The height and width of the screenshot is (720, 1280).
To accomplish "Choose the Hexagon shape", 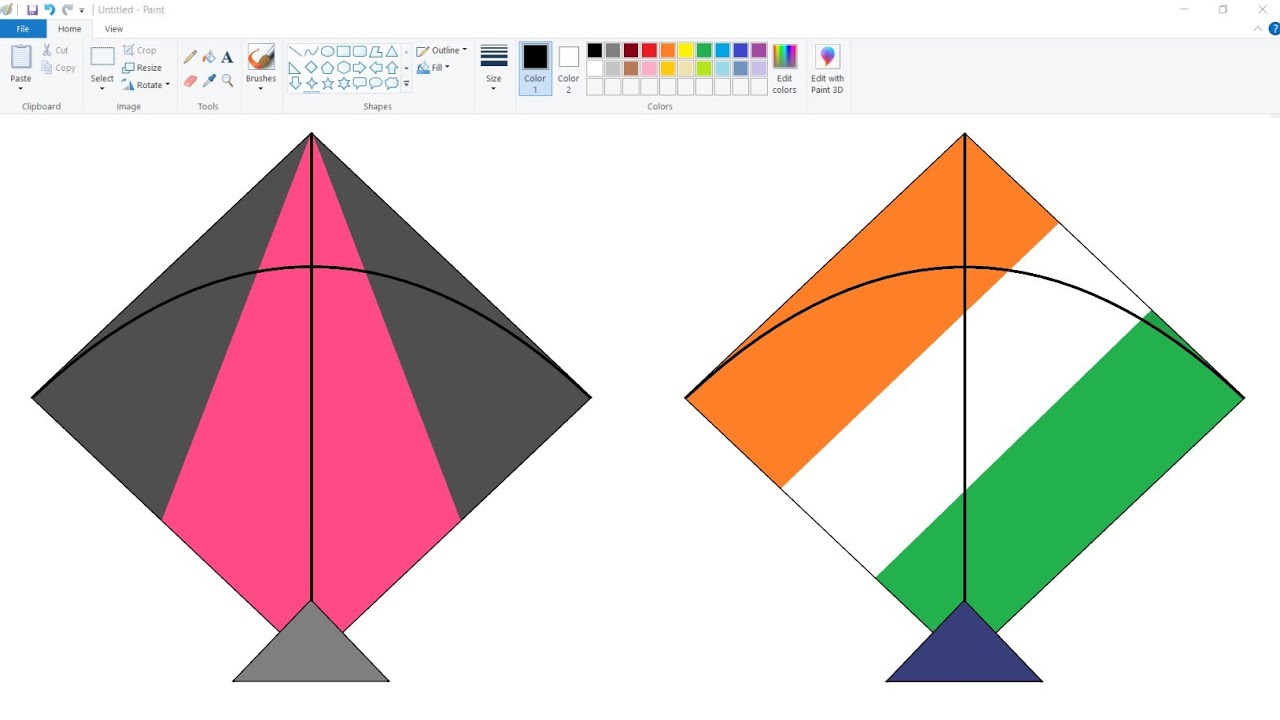I will pos(343,67).
